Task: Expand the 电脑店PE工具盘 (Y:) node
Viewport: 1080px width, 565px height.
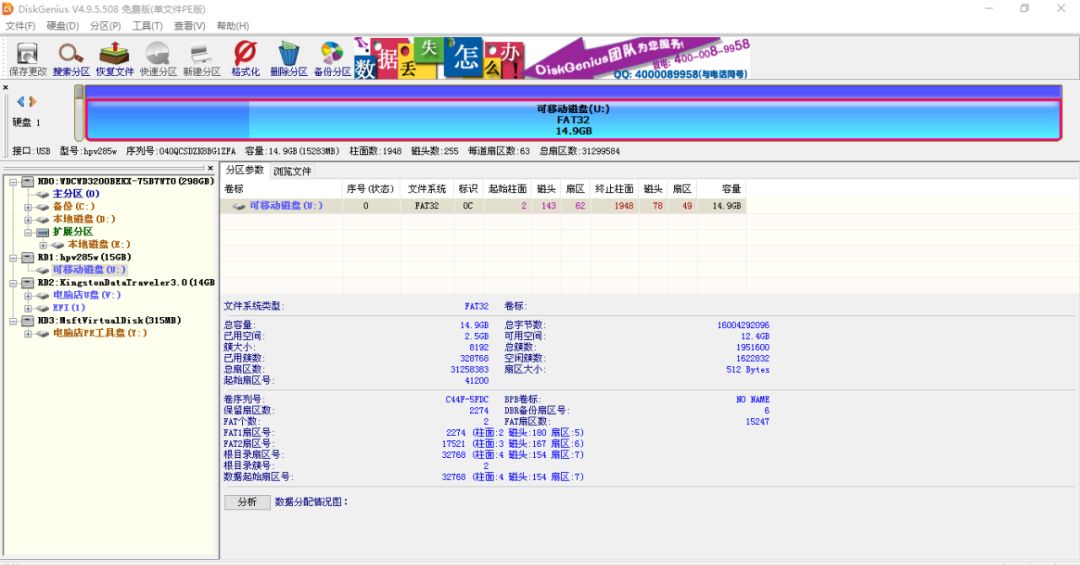Action: click(28, 333)
